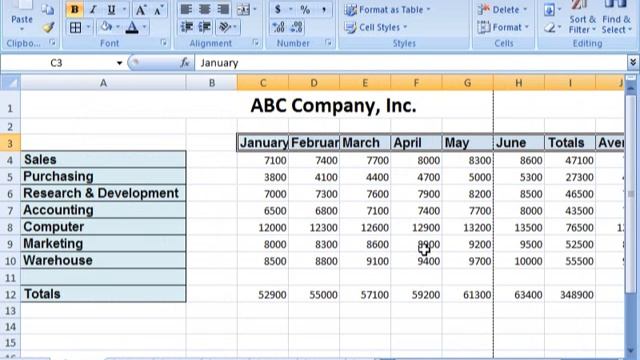Align text right

point(223,9)
